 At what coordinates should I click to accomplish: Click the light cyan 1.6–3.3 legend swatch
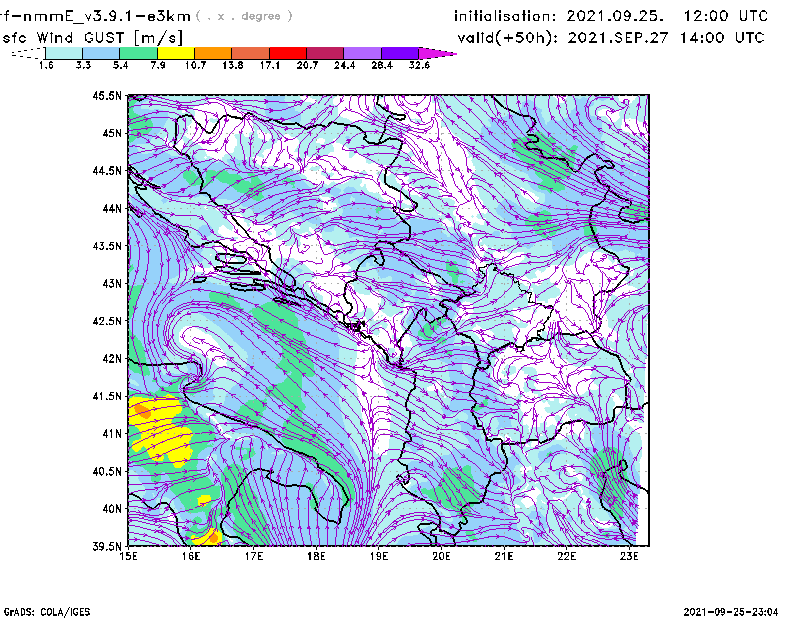(64, 53)
